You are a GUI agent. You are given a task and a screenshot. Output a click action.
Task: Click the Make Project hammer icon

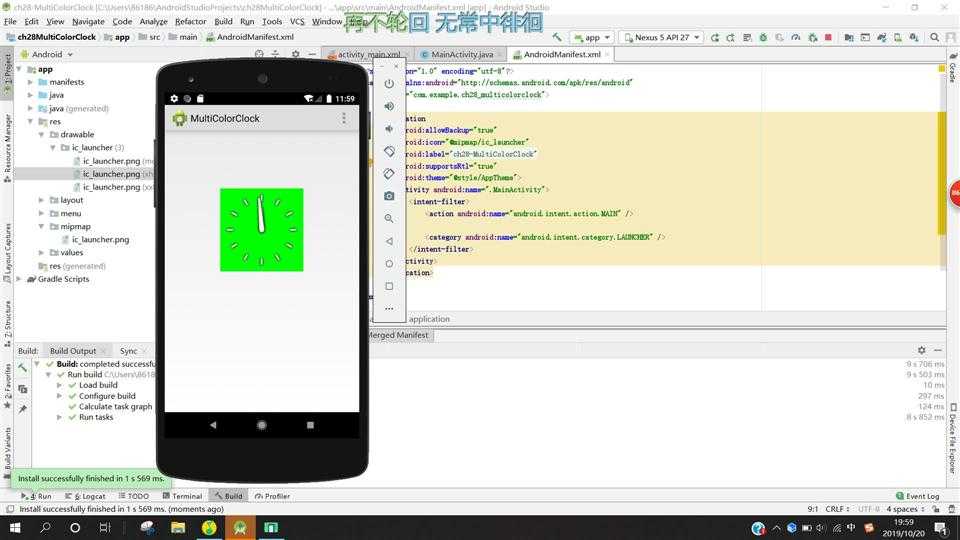557,37
